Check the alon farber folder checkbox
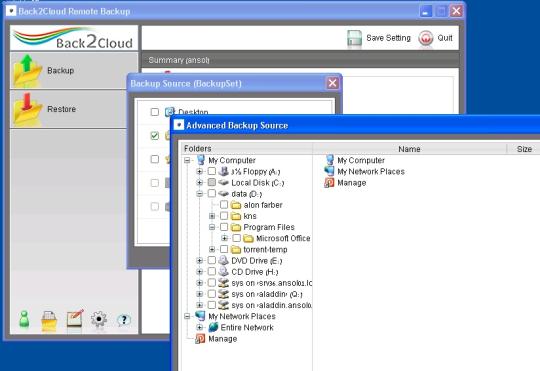Viewport: 540px width, 371px height. [x=224, y=205]
